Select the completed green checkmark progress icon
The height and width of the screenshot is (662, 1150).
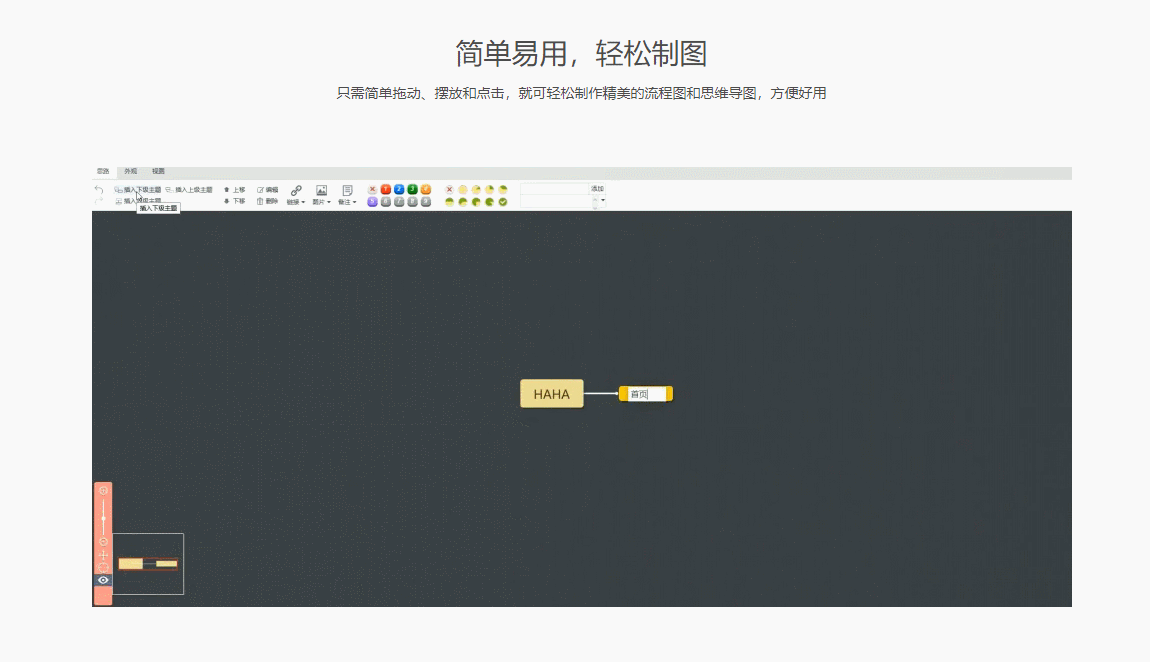[x=502, y=202]
